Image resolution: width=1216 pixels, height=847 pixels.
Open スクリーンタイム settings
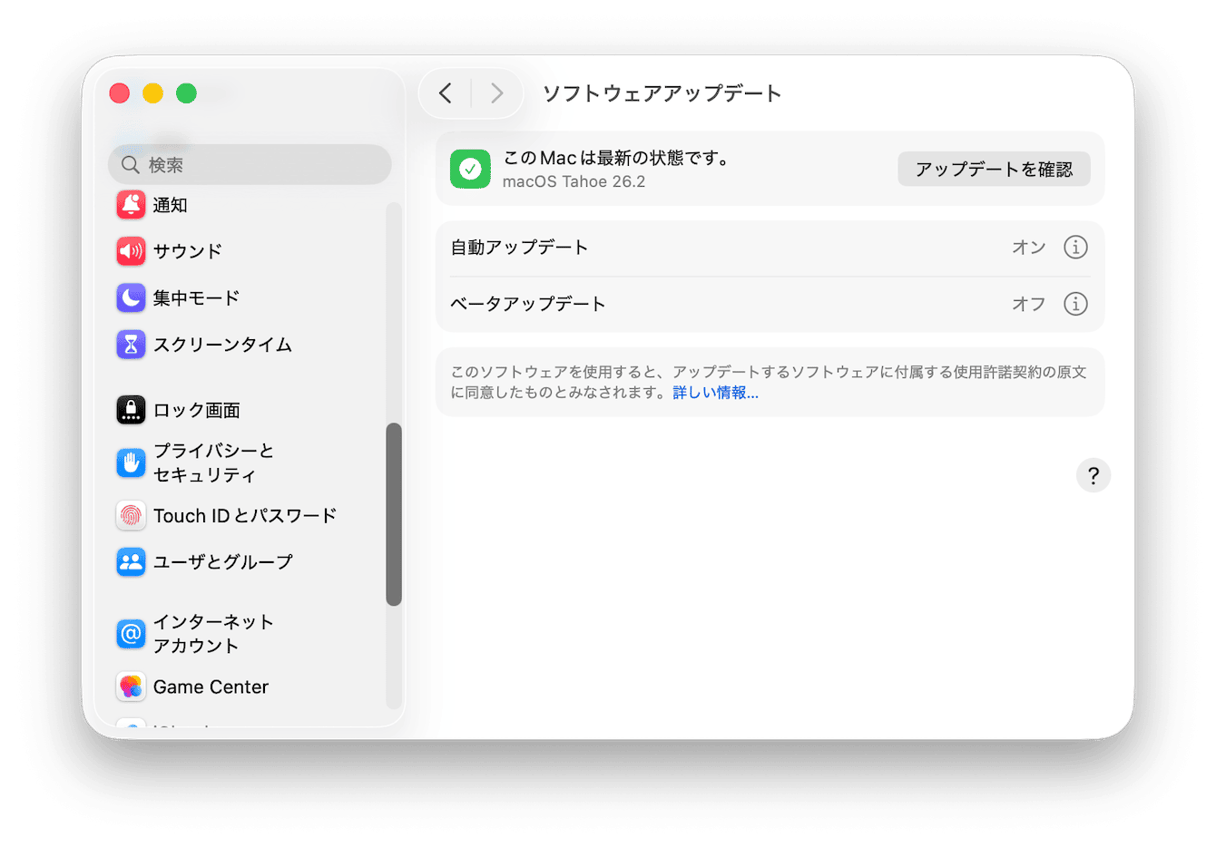200,344
